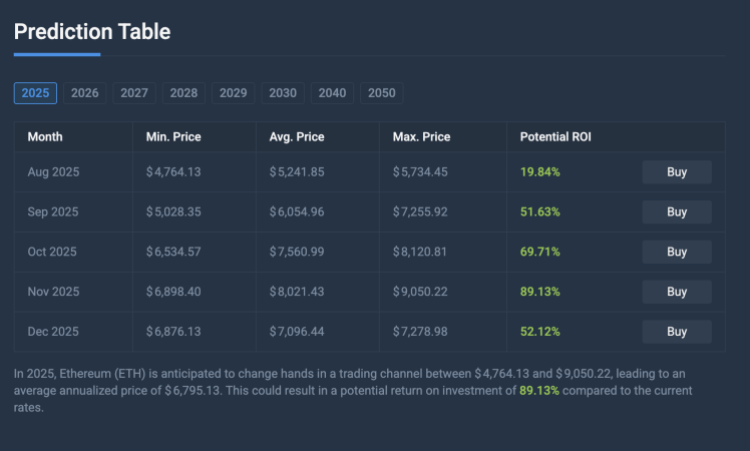Click Buy for Dec 2025

(677, 332)
